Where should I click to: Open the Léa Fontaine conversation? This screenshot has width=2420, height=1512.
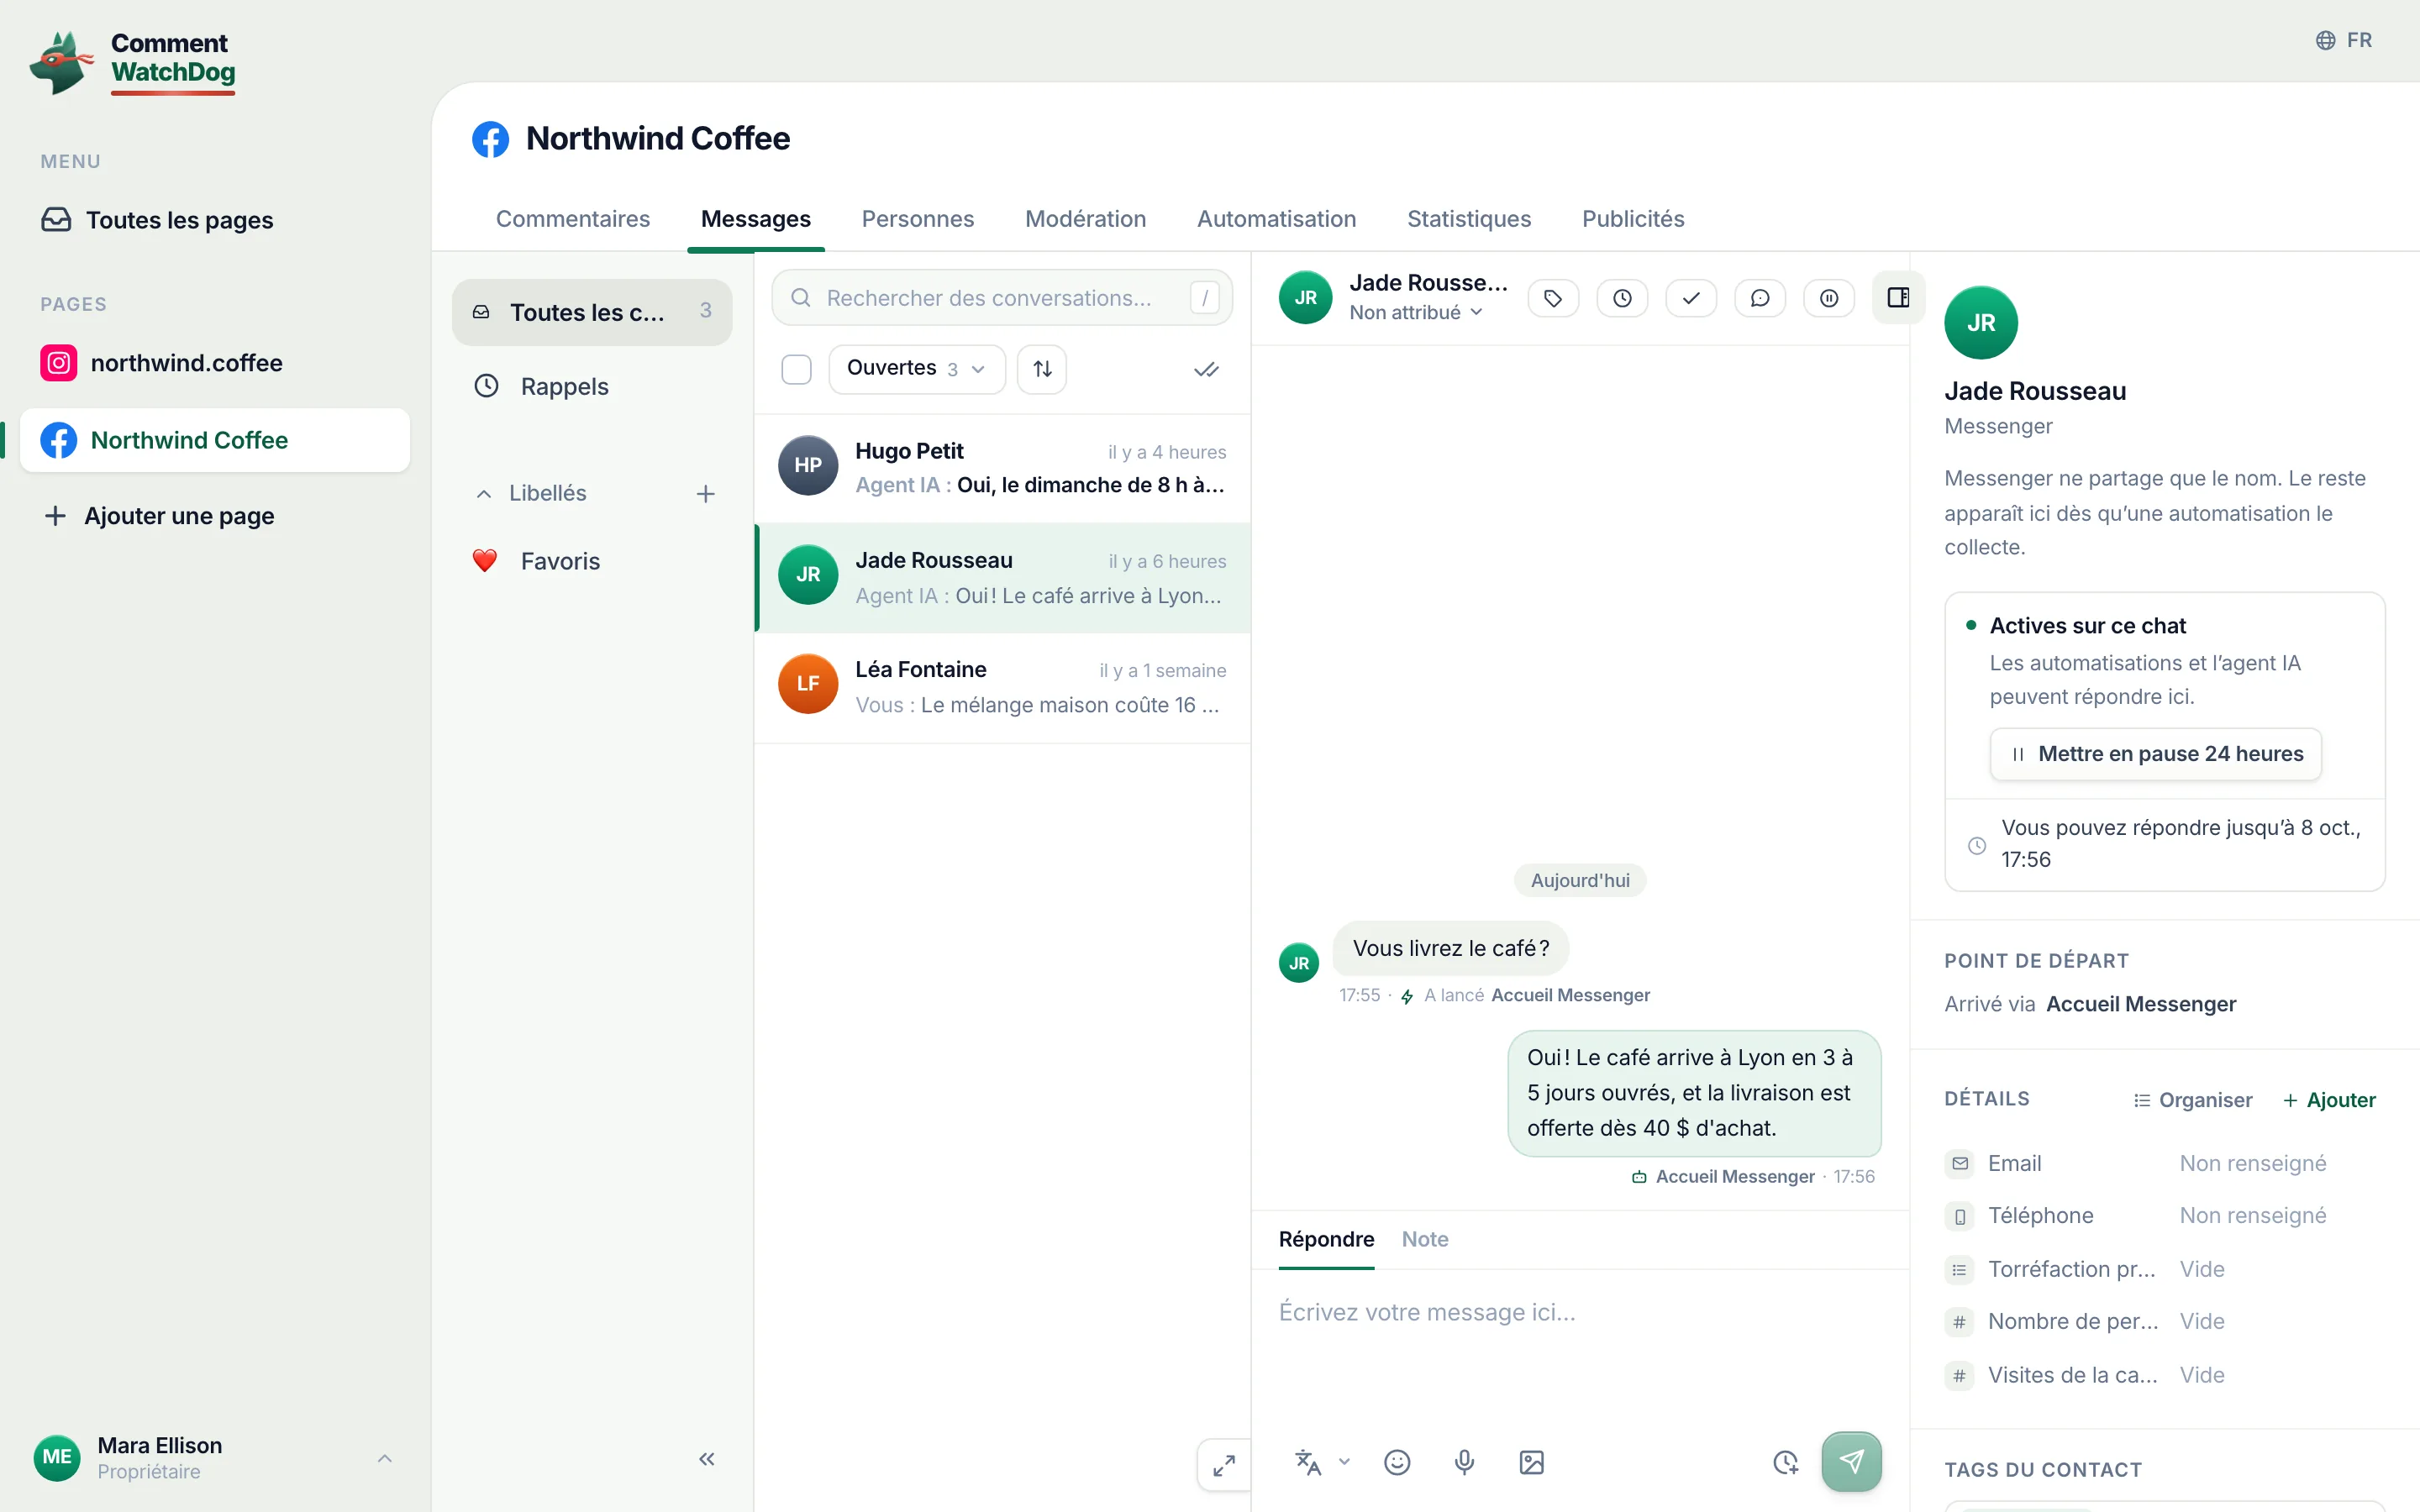point(1002,688)
